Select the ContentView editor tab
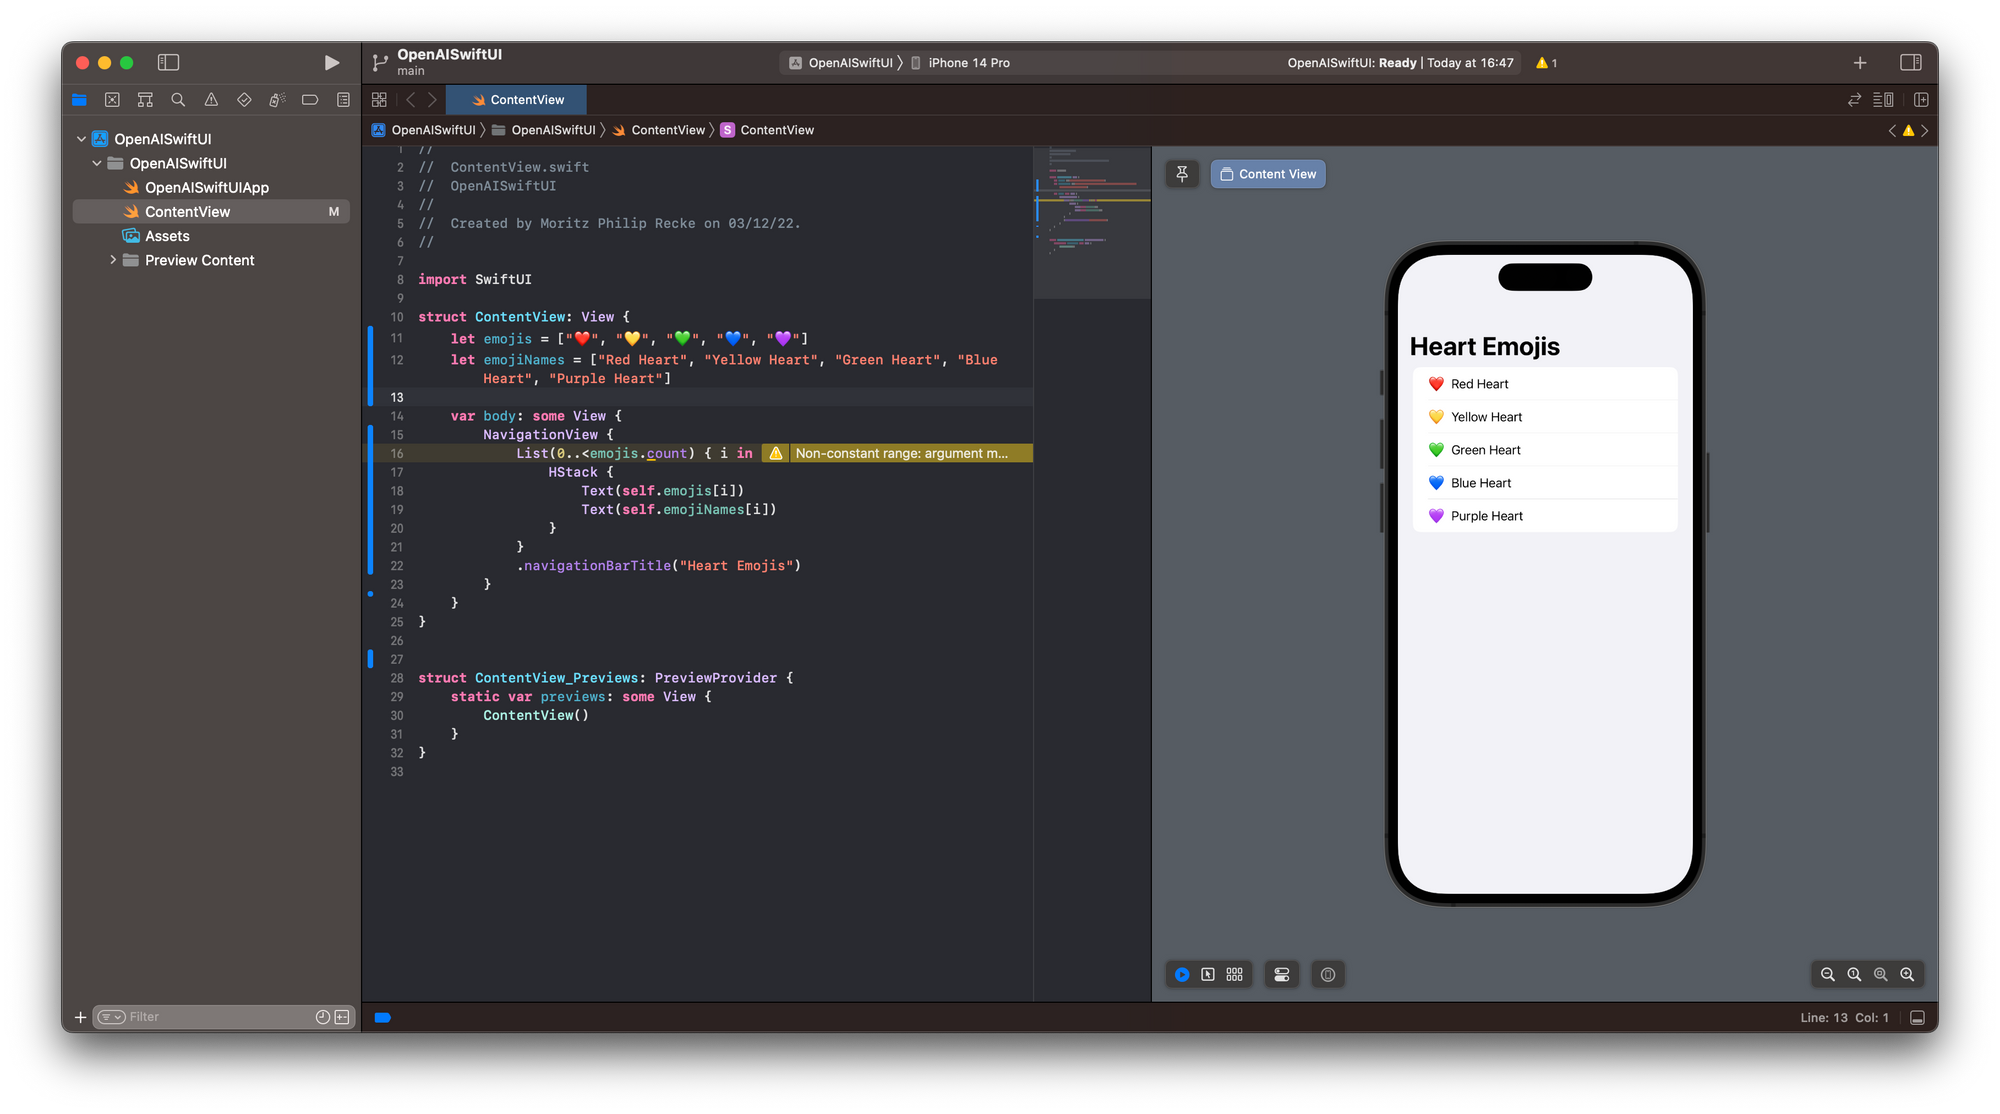Screen dimensions: 2000x1114 click(517, 99)
